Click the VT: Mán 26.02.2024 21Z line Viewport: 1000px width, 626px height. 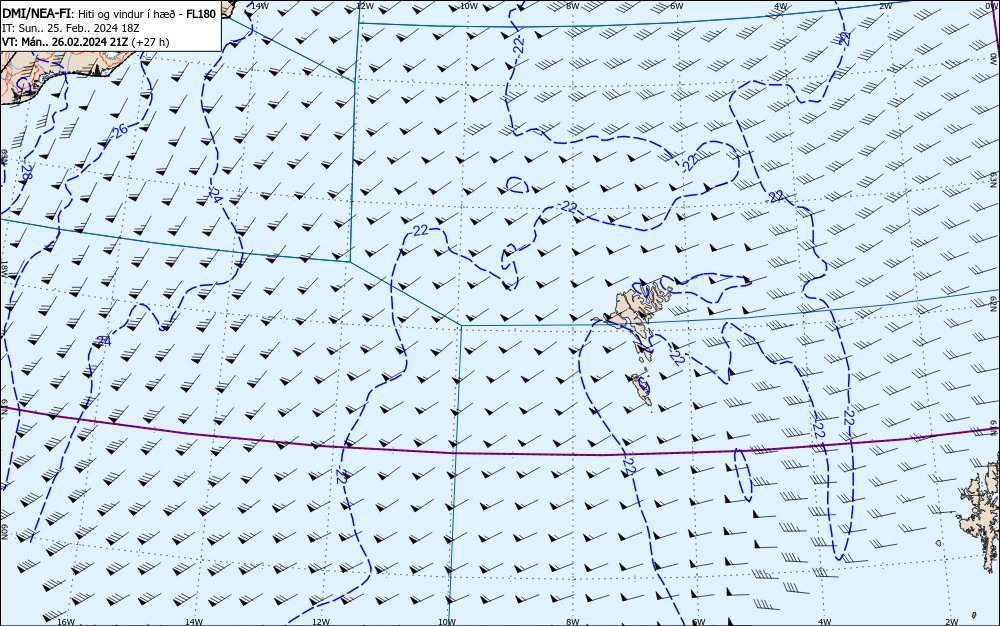coord(85,42)
